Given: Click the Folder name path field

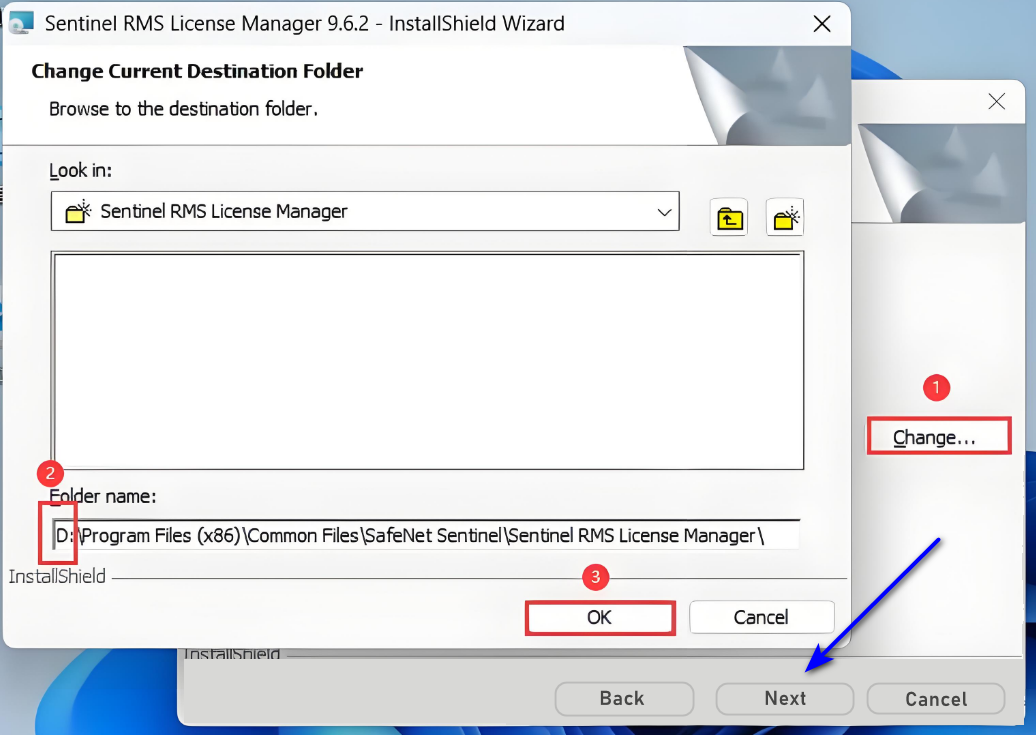Looking at the screenshot, I should 426,535.
